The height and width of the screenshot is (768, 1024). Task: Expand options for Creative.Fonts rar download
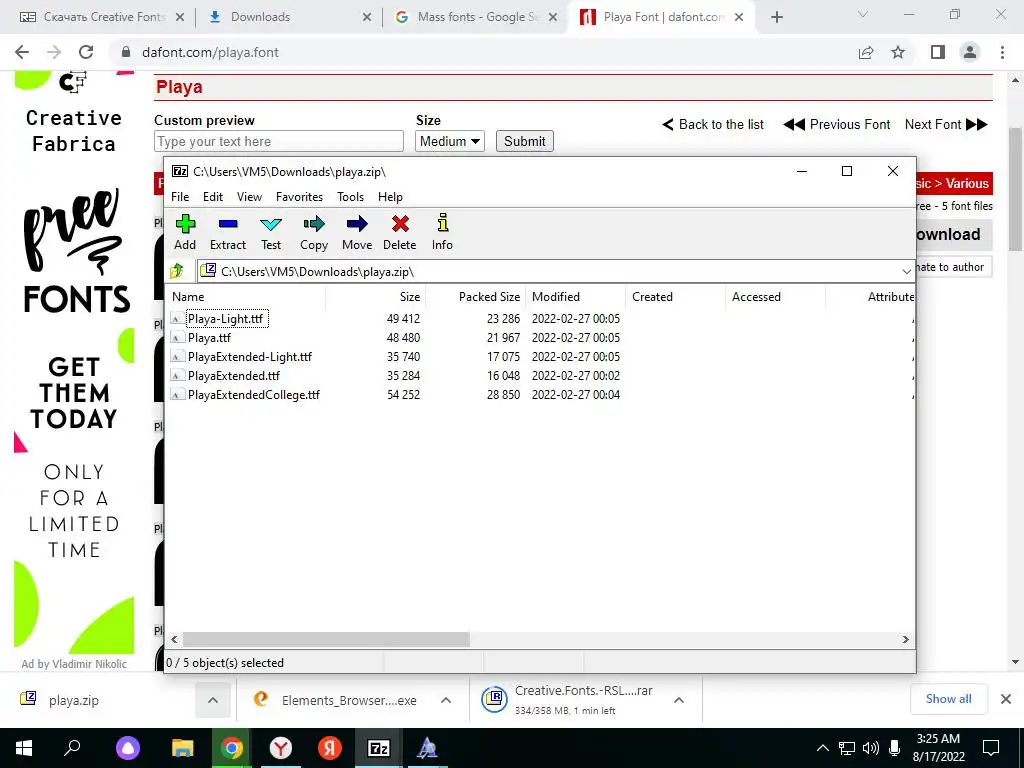pyautogui.click(x=679, y=700)
